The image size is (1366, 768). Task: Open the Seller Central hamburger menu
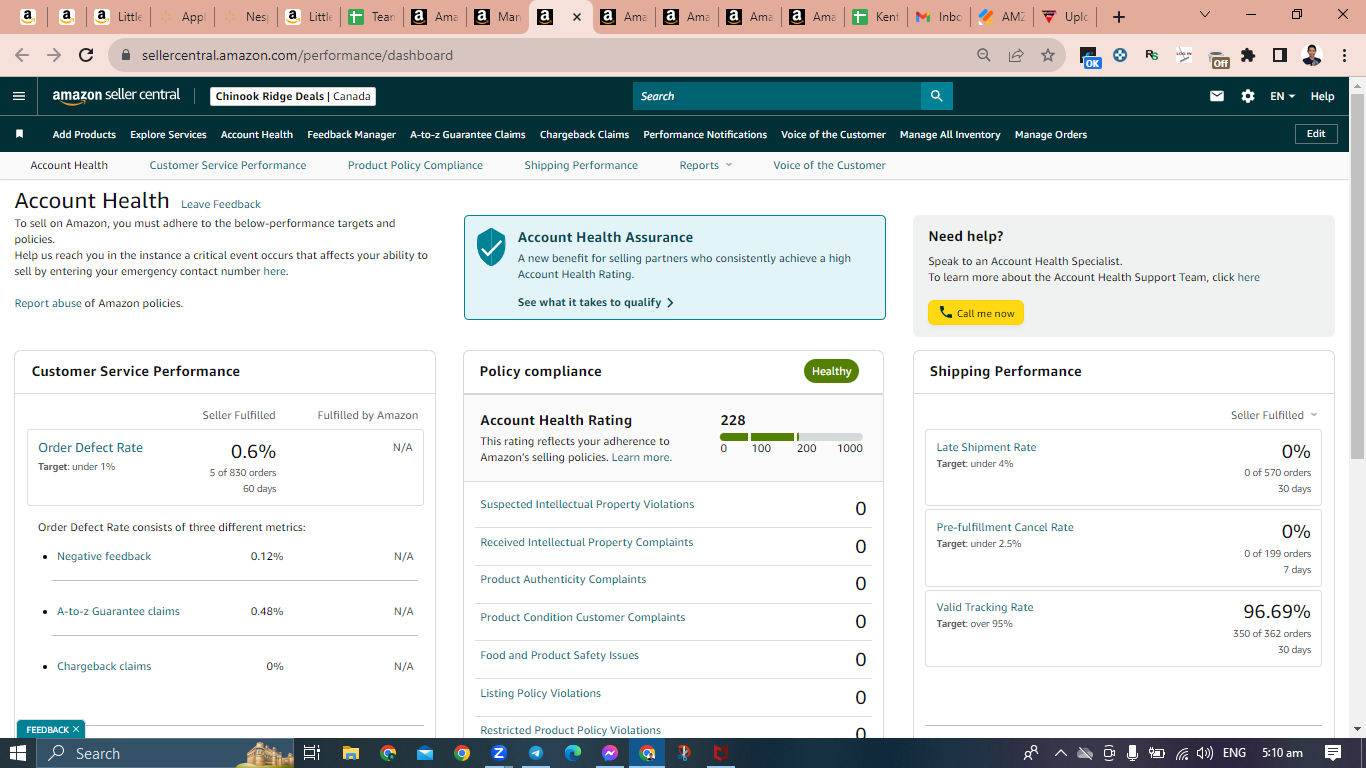(19, 96)
